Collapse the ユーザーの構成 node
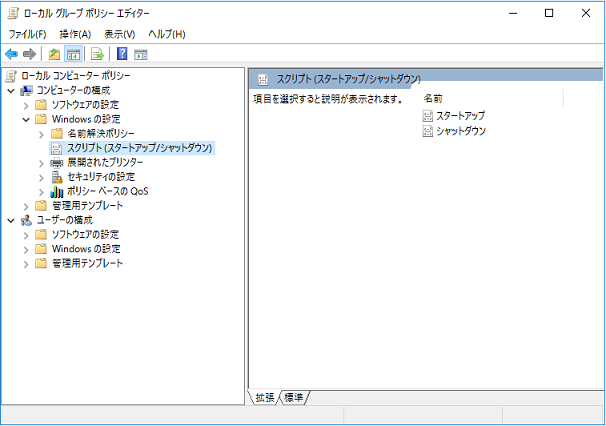The height and width of the screenshot is (426, 606). coord(11,220)
